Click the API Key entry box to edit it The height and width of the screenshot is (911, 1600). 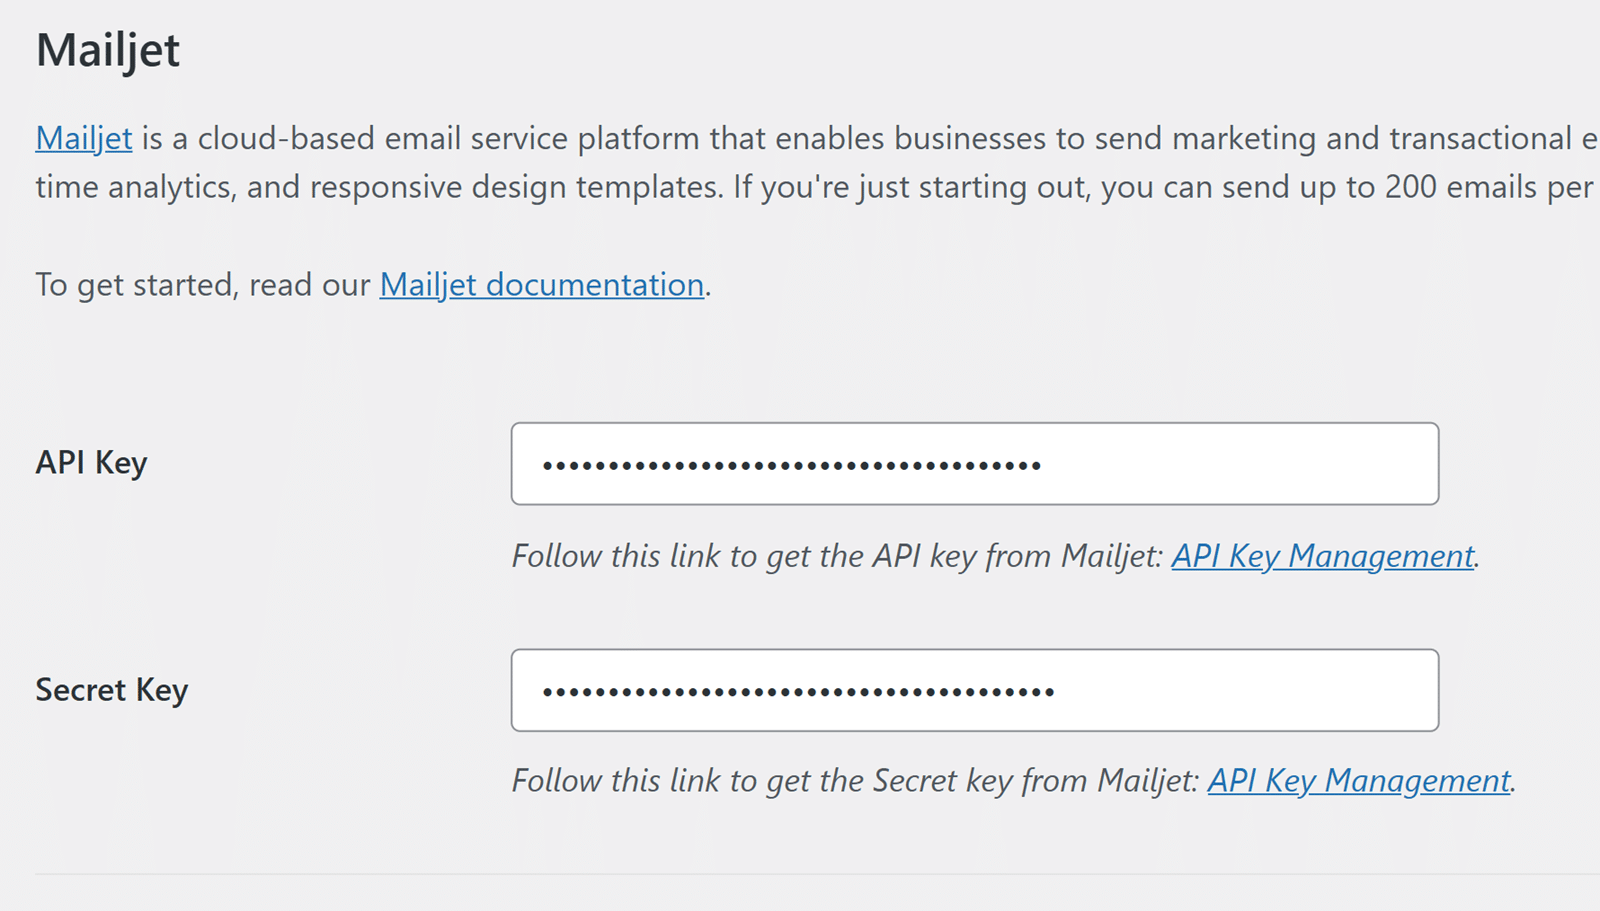coord(975,463)
